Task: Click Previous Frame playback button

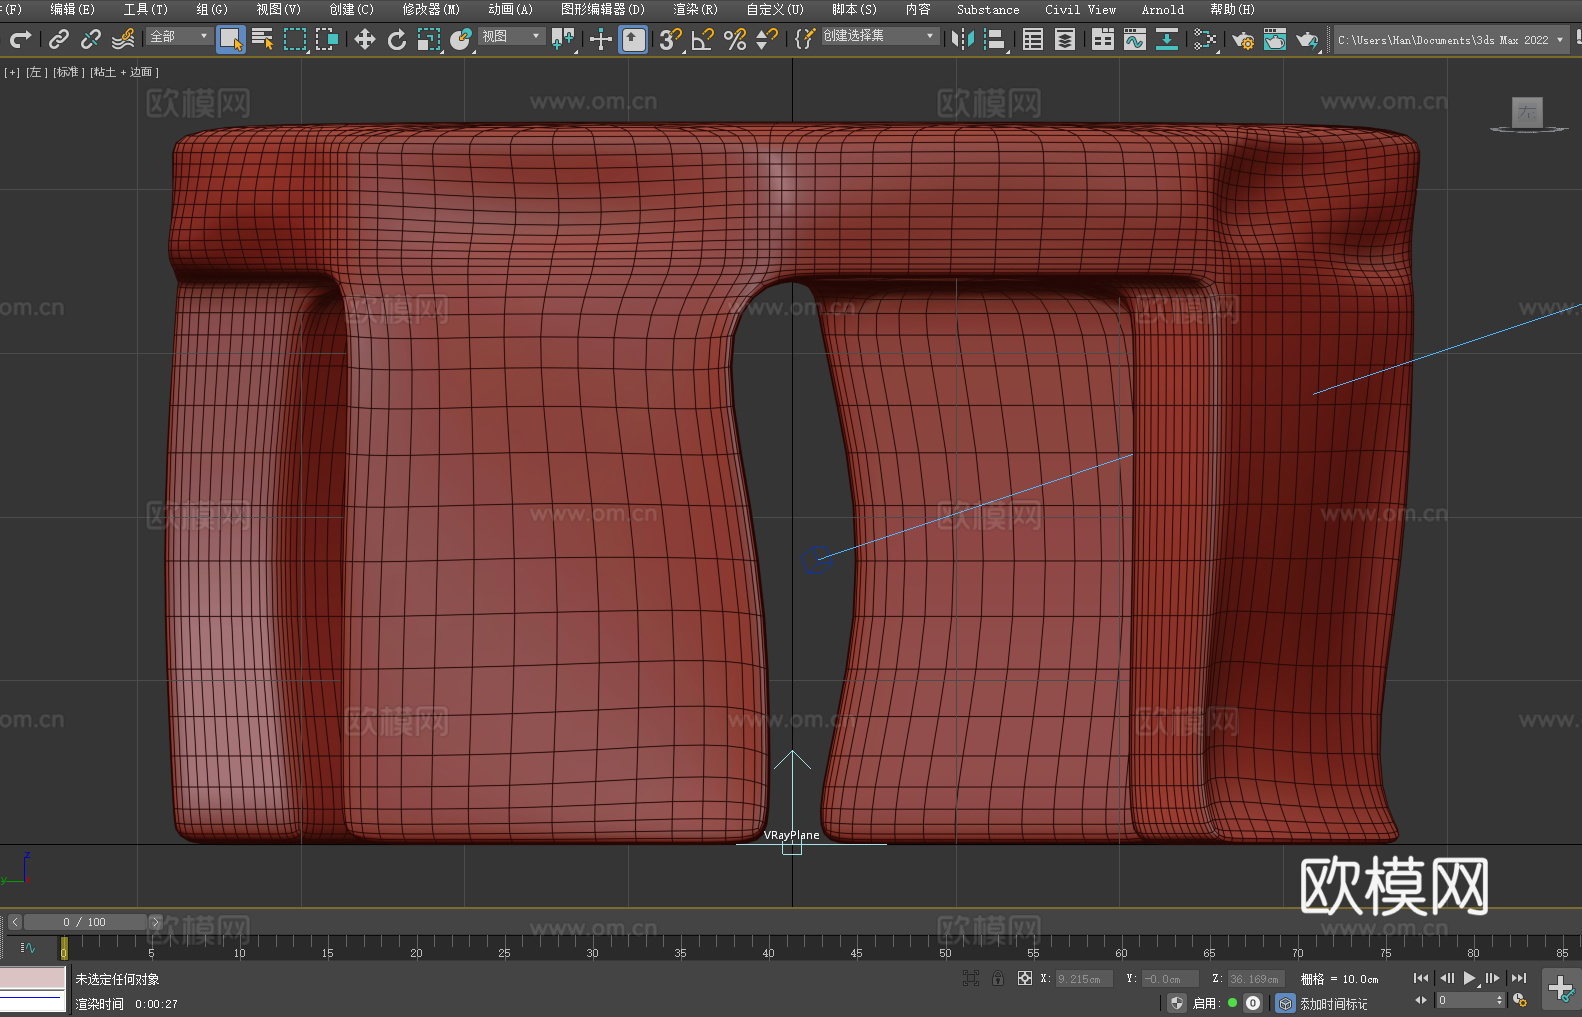Action: (x=1446, y=978)
